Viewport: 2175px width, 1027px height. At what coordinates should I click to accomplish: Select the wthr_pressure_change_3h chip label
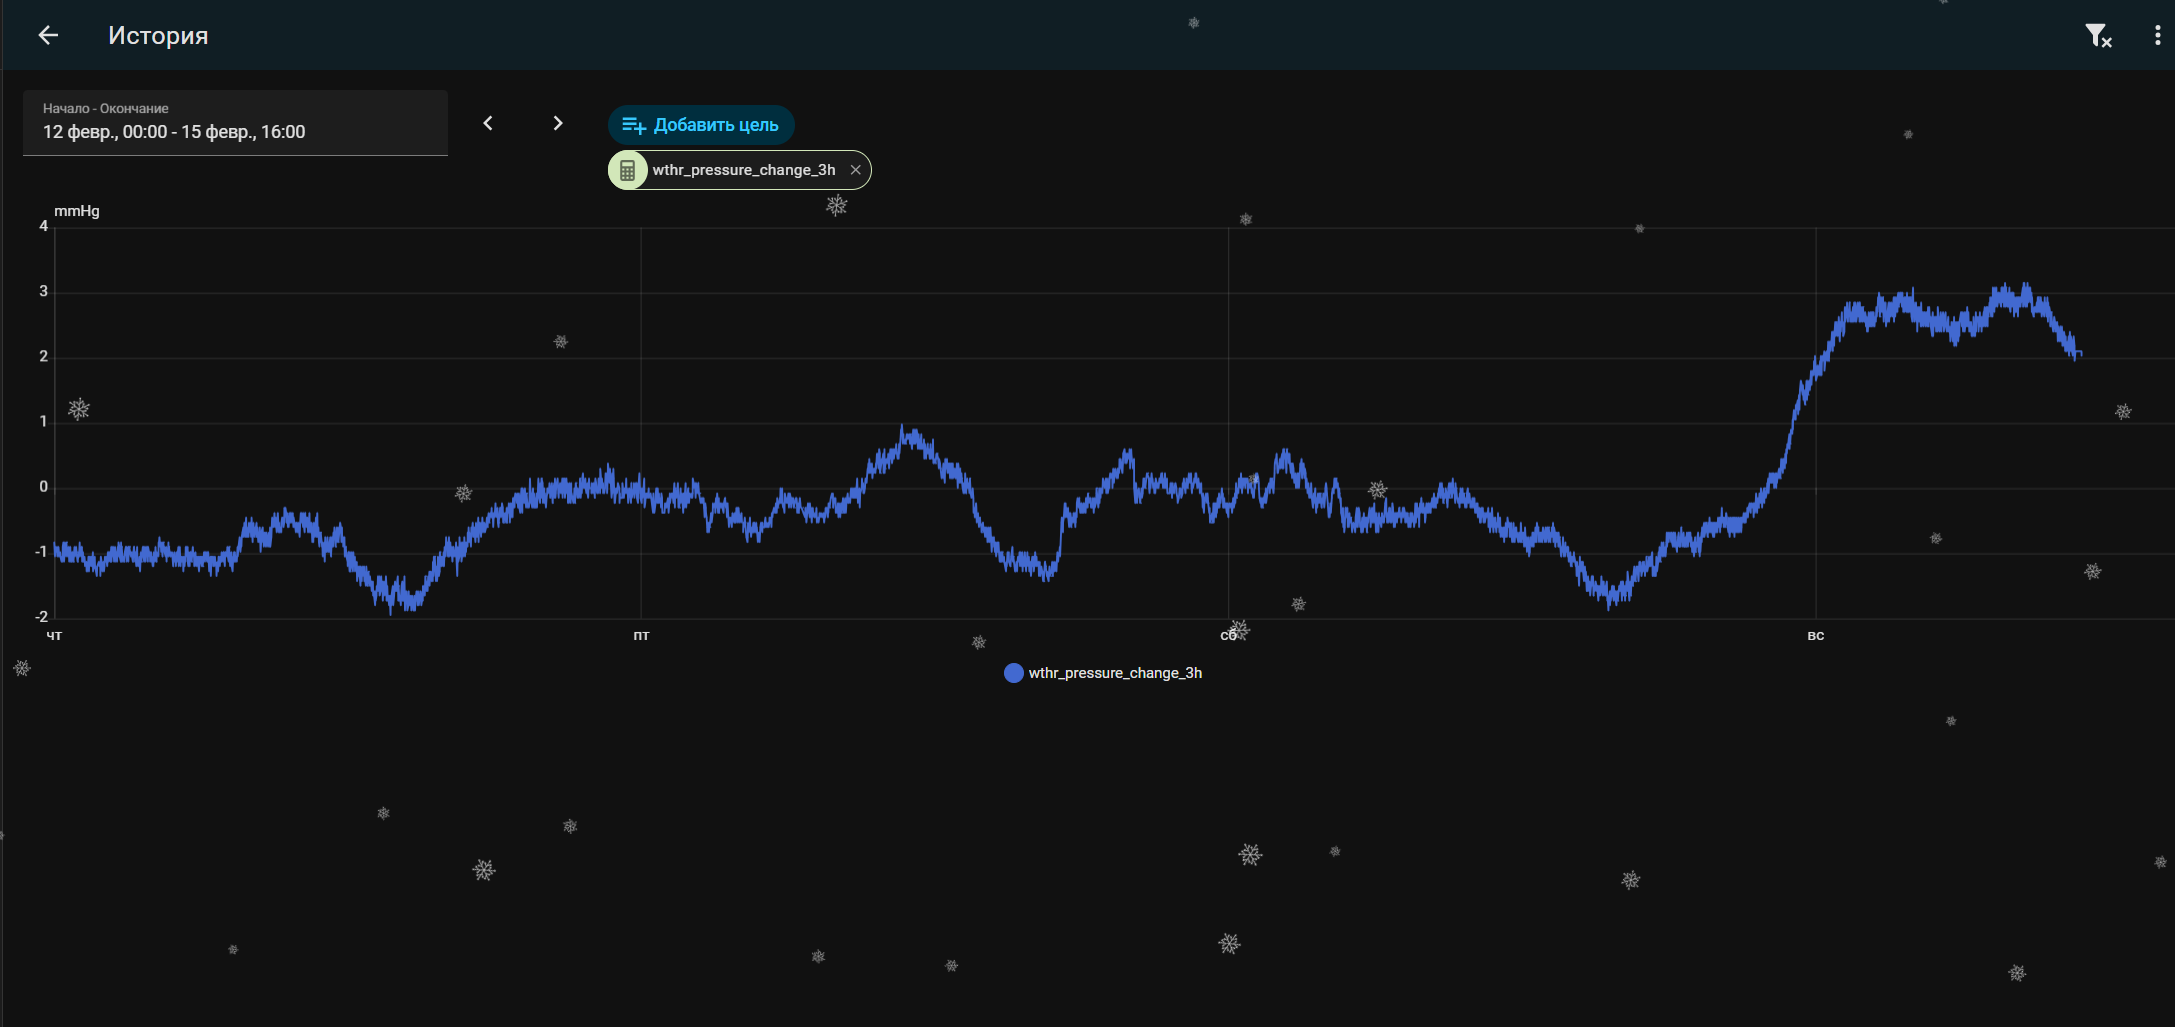[x=743, y=170]
